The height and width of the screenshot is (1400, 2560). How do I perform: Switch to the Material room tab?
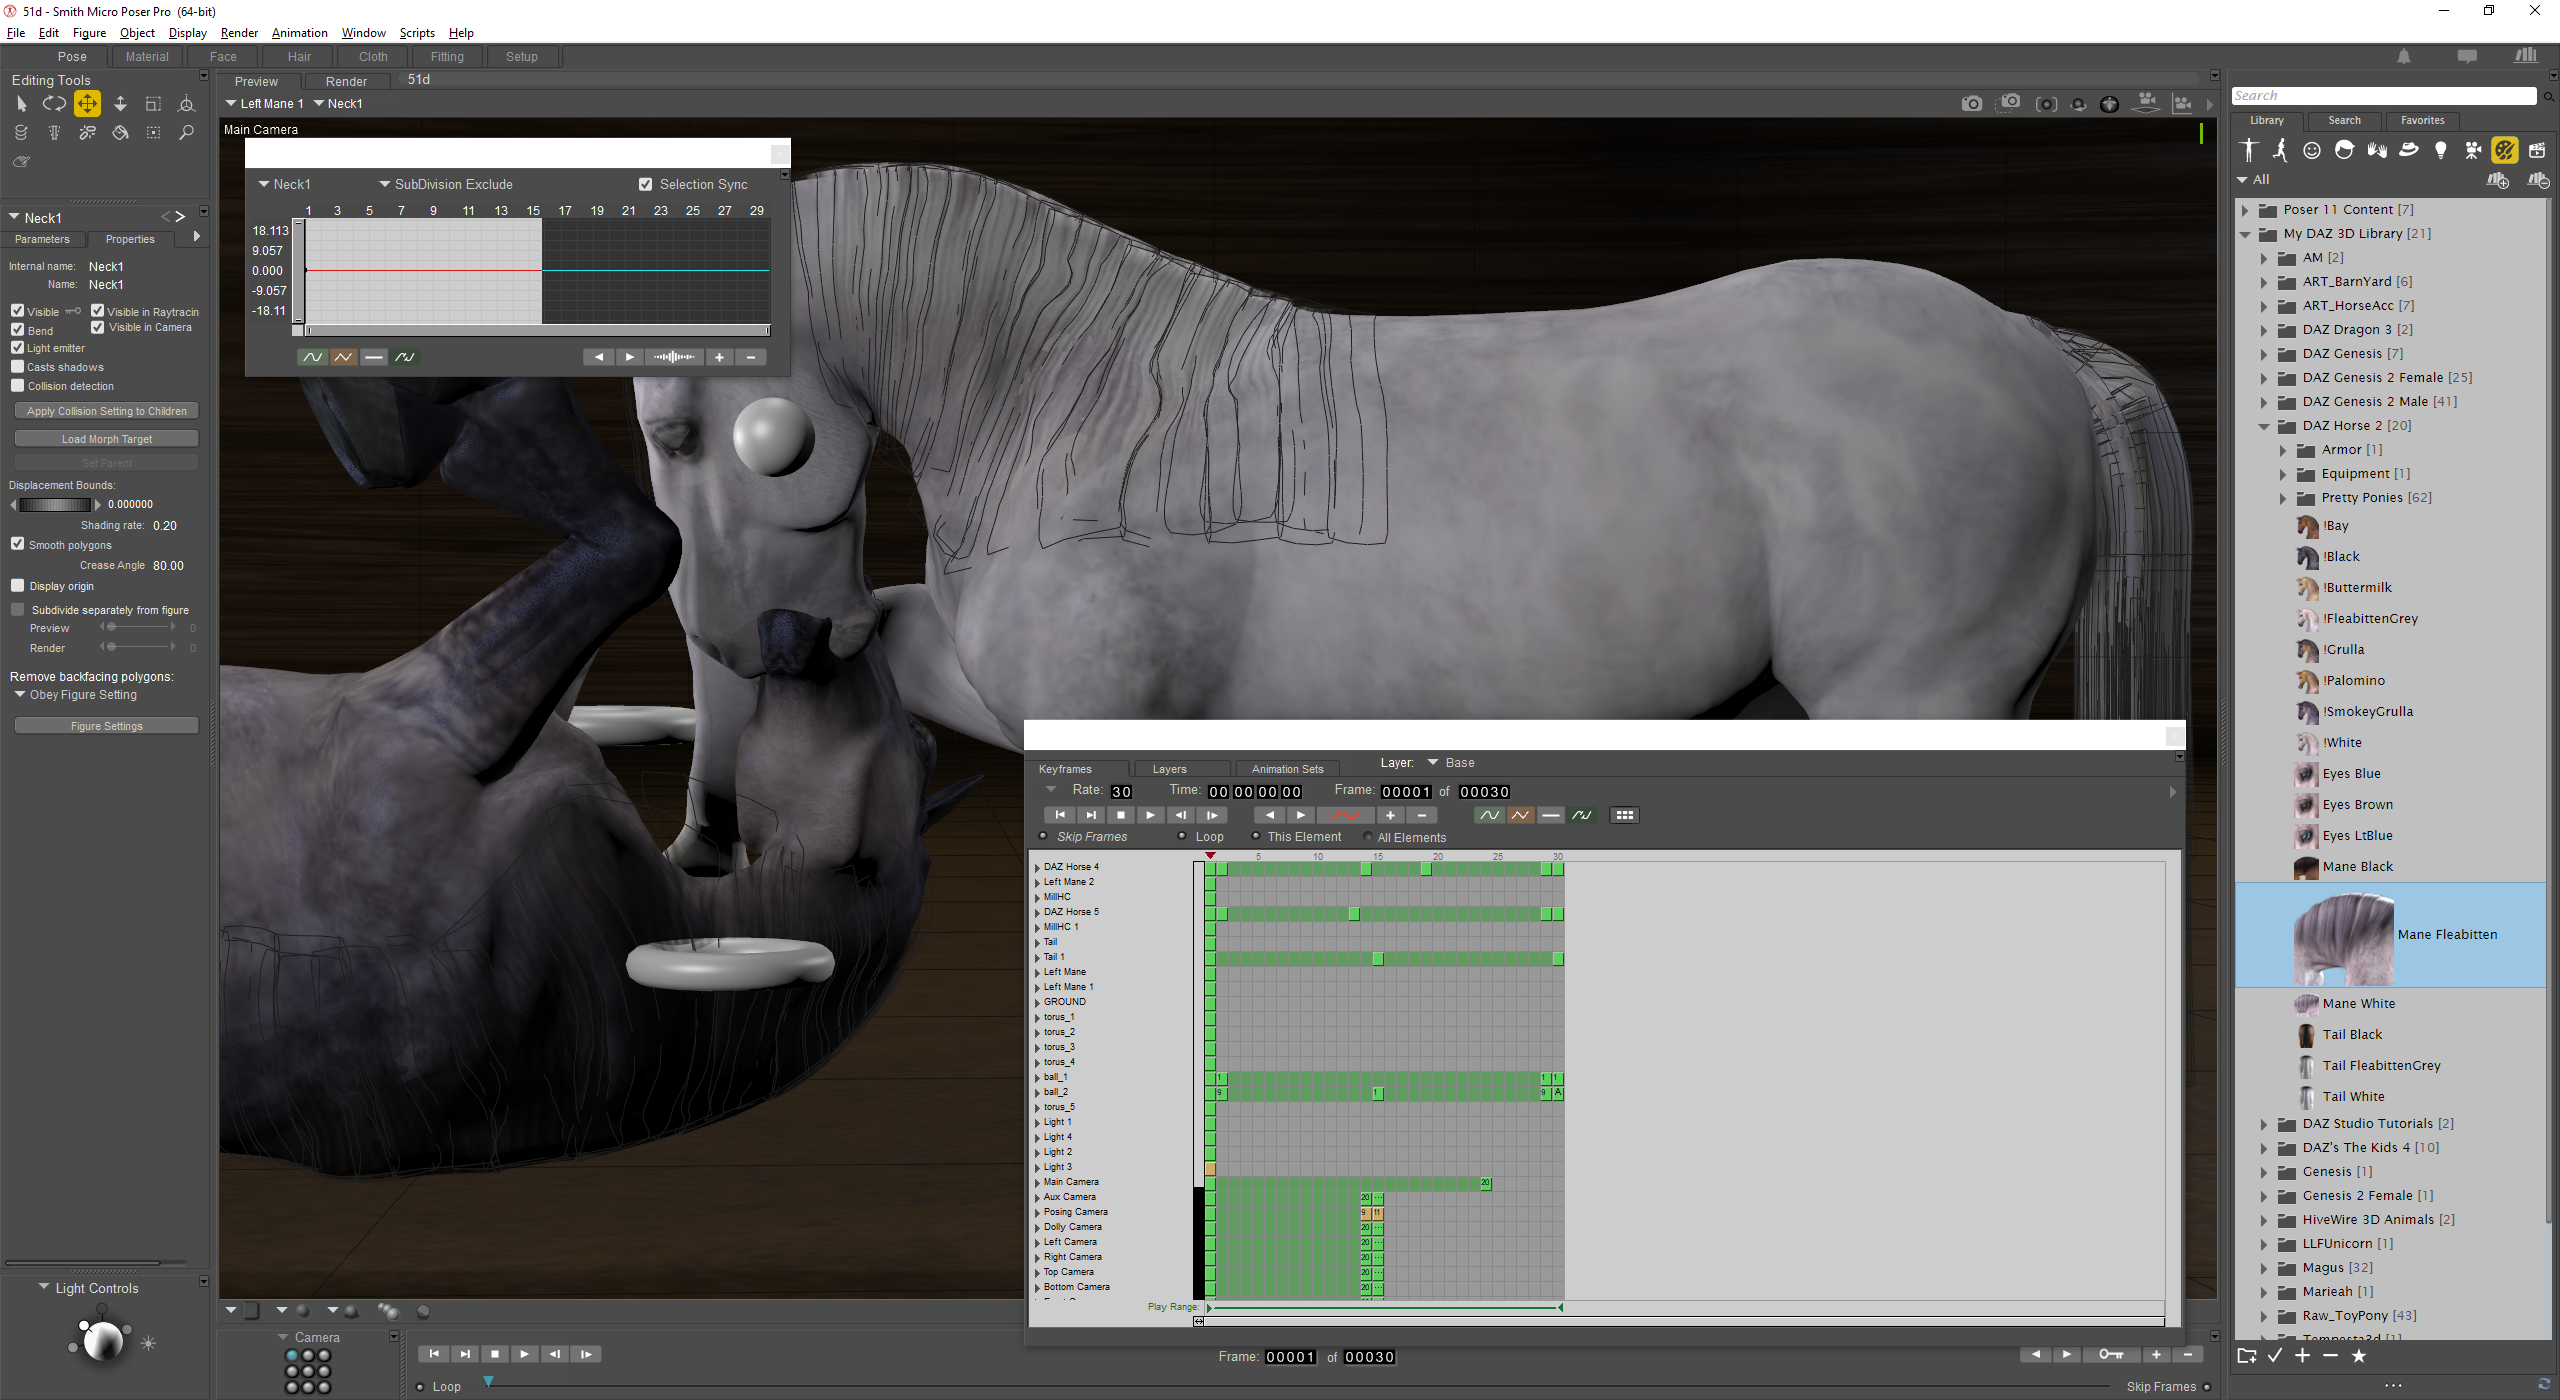(147, 57)
